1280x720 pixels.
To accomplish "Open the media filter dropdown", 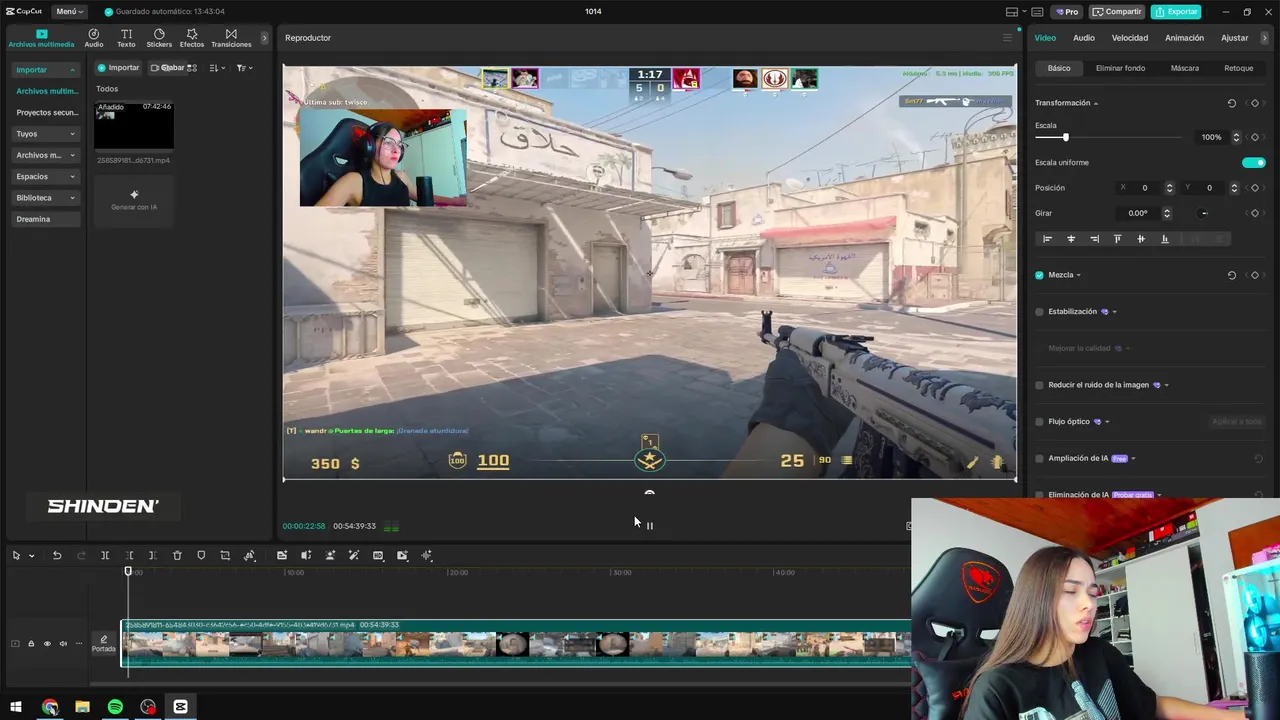I will pos(244,68).
